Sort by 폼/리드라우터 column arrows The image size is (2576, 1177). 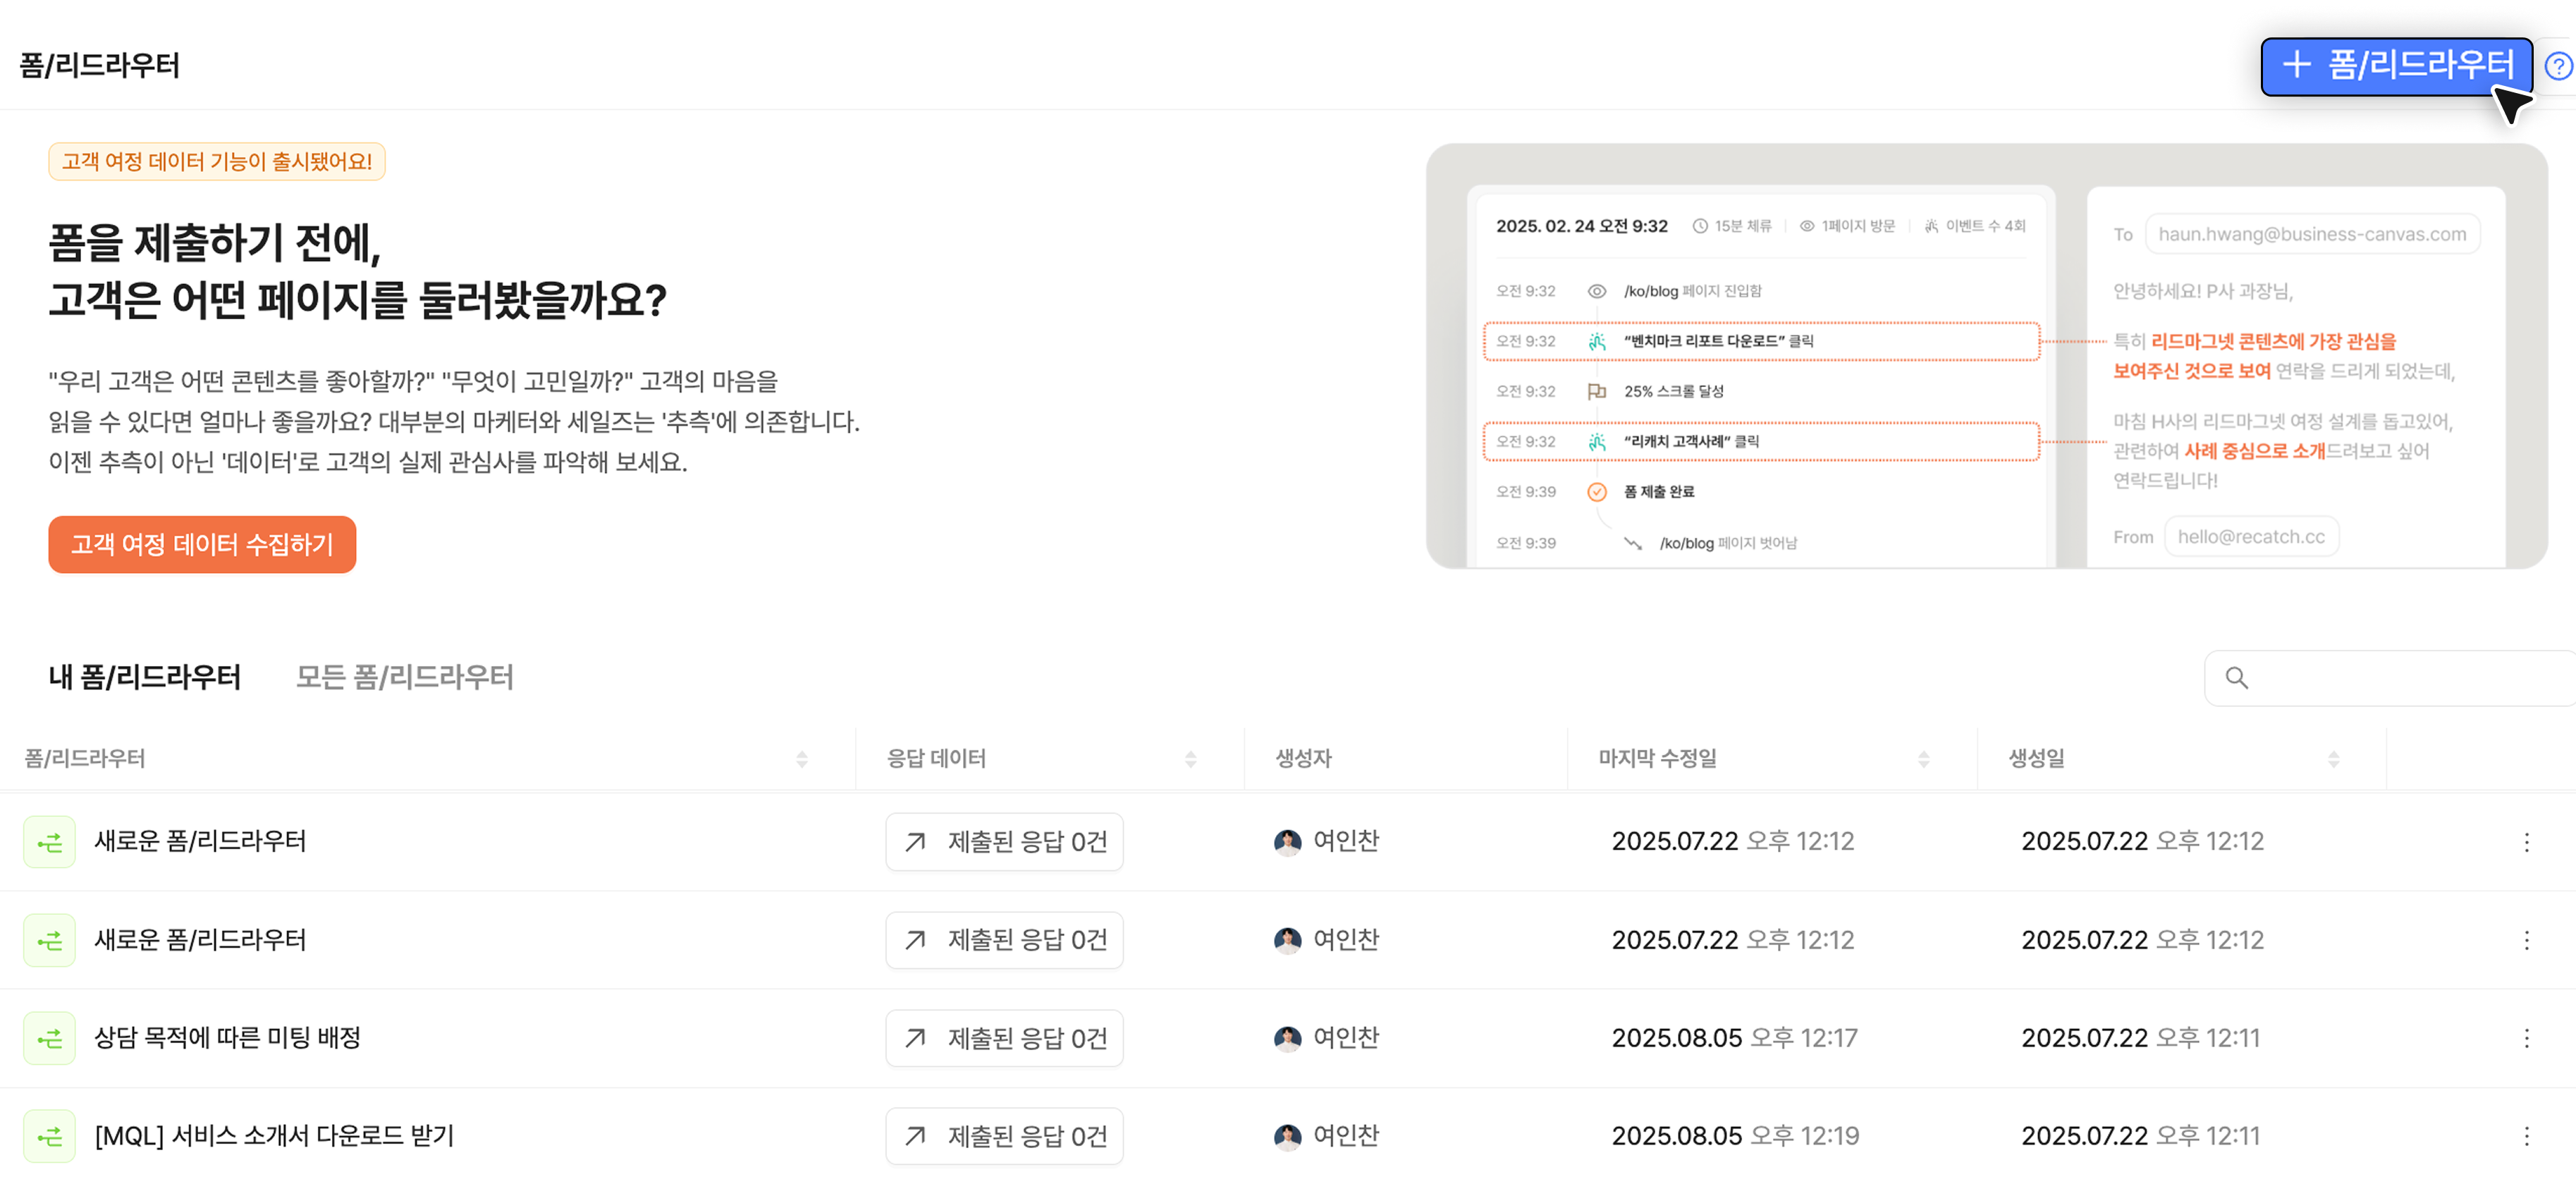click(x=801, y=759)
